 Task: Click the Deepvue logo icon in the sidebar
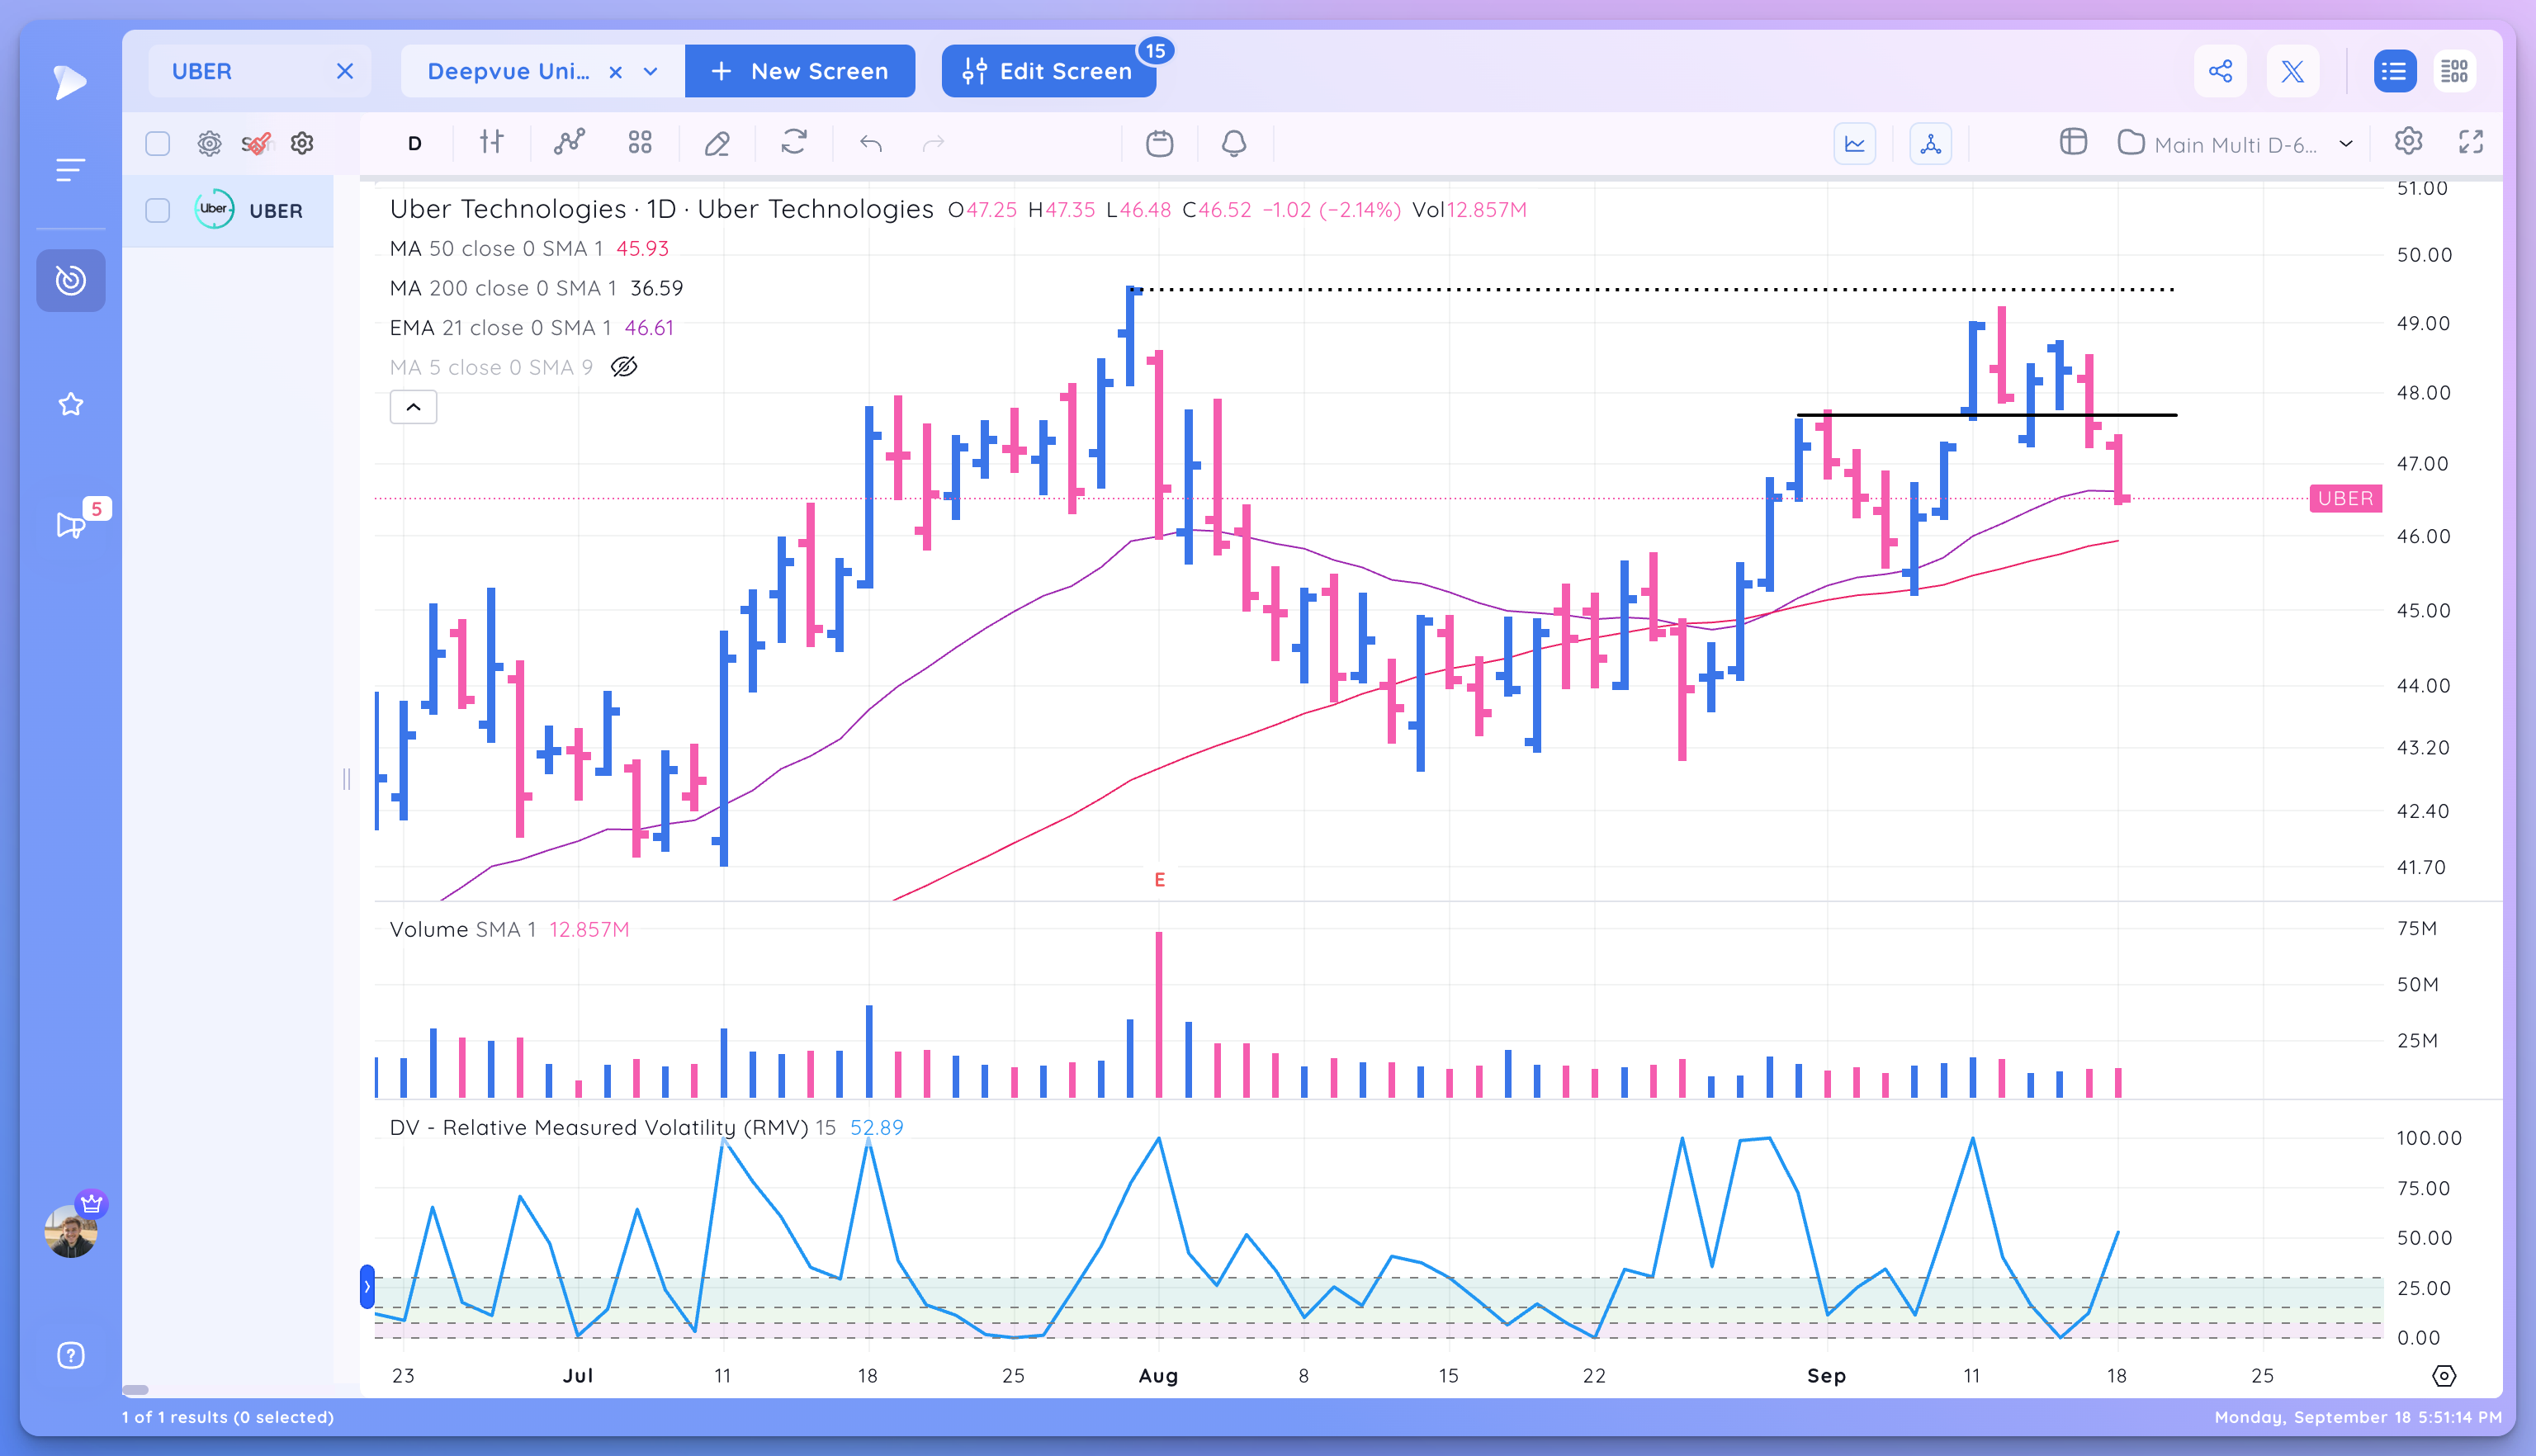(x=69, y=82)
